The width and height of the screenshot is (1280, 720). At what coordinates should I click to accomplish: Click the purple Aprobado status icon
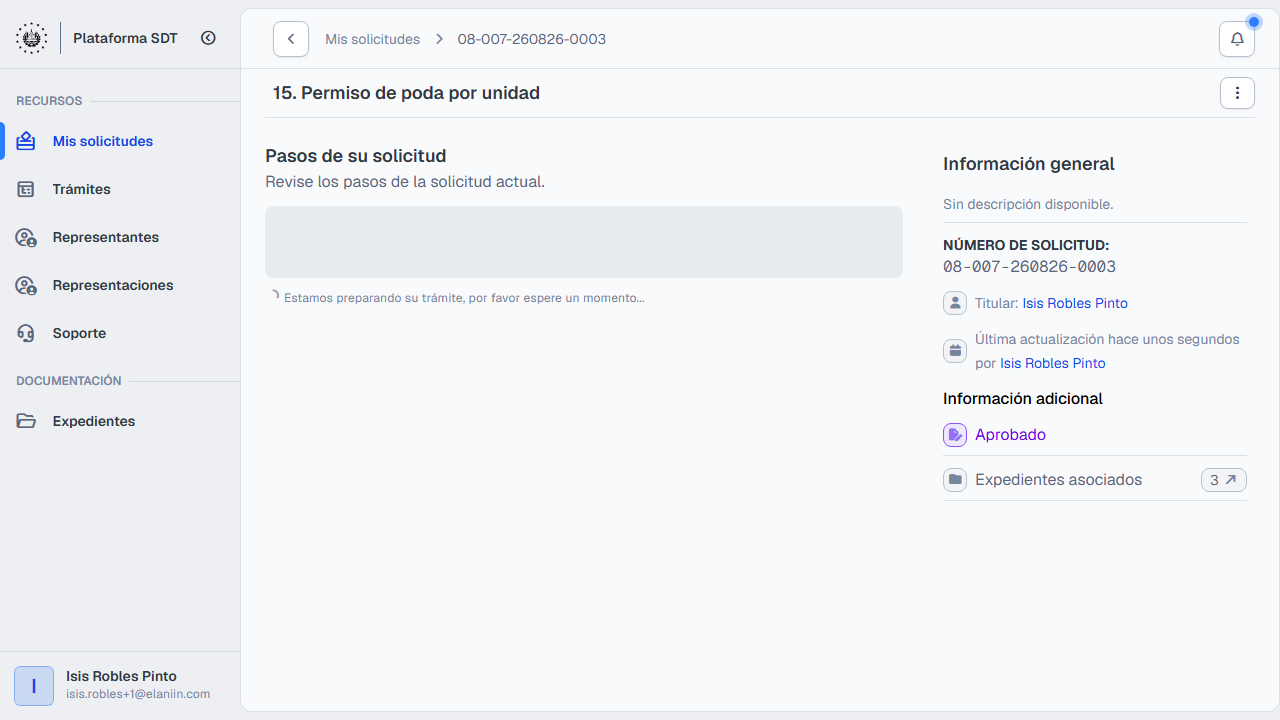(955, 435)
